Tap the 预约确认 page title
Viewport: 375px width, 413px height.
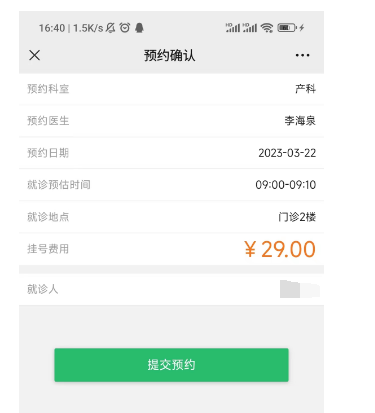point(170,55)
